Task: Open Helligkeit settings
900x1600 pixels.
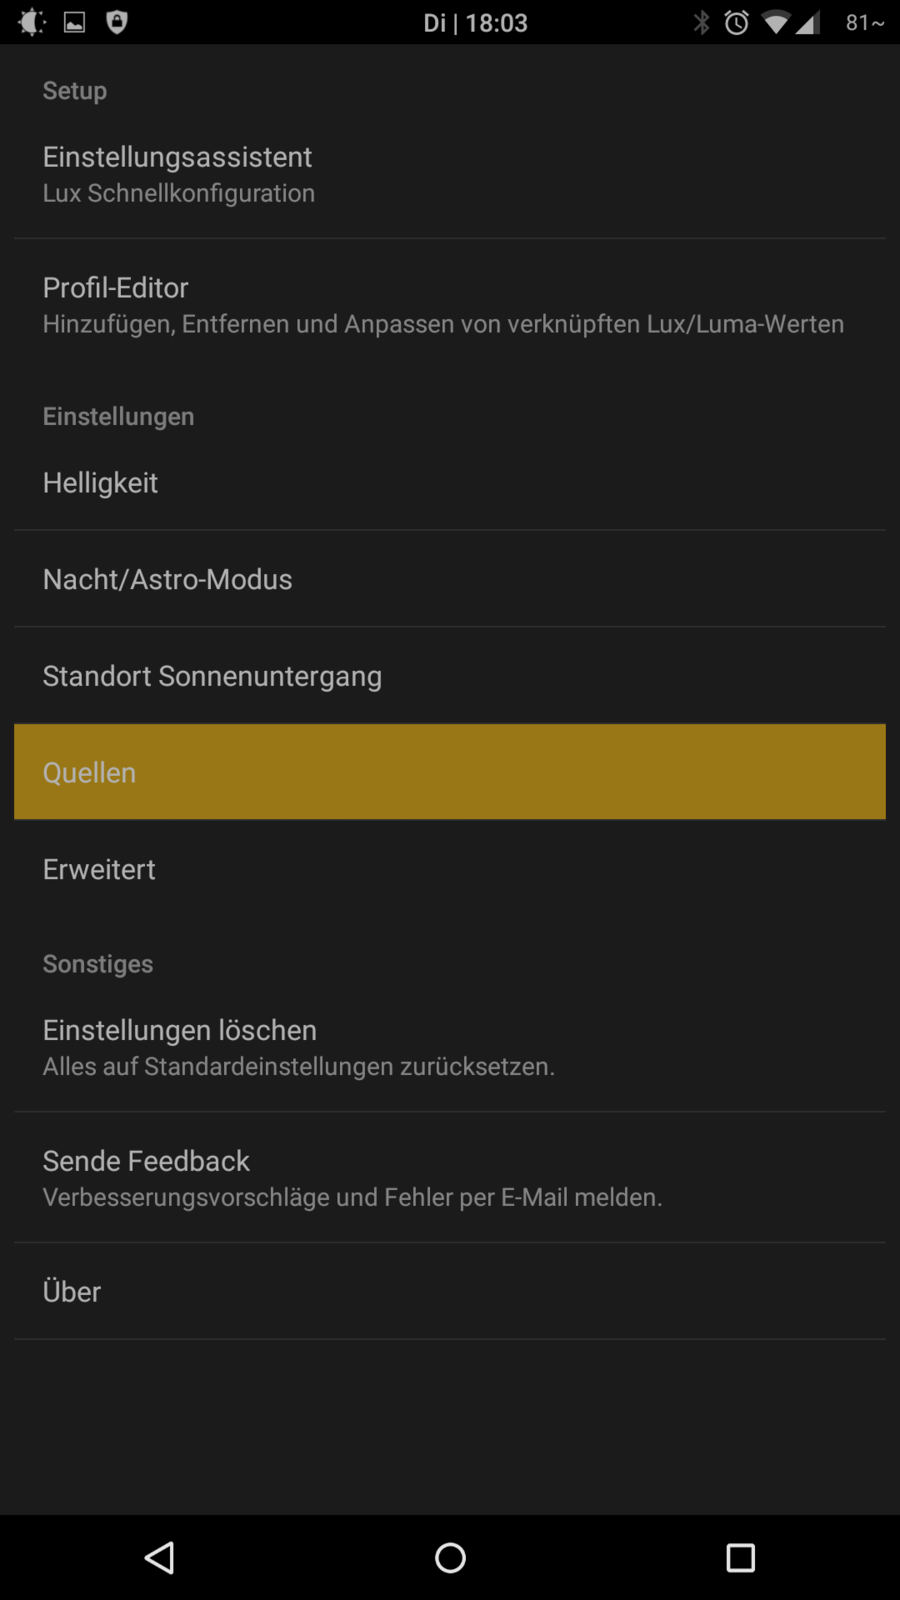Action: [x=450, y=483]
